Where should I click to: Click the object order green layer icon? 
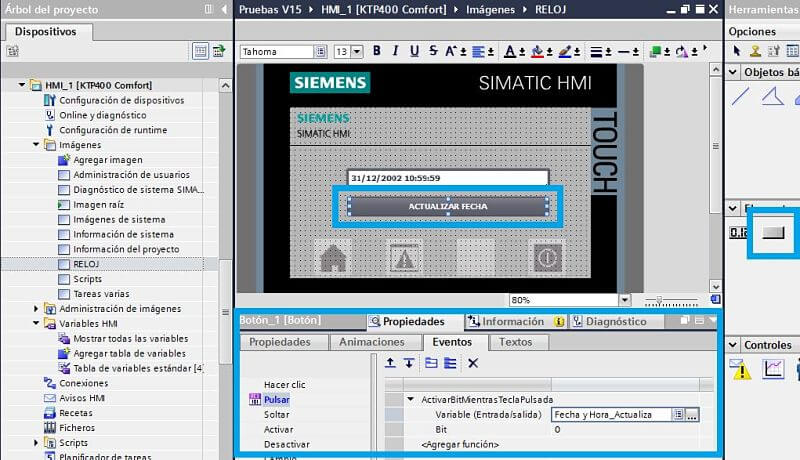pyautogui.click(x=656, y=52)
